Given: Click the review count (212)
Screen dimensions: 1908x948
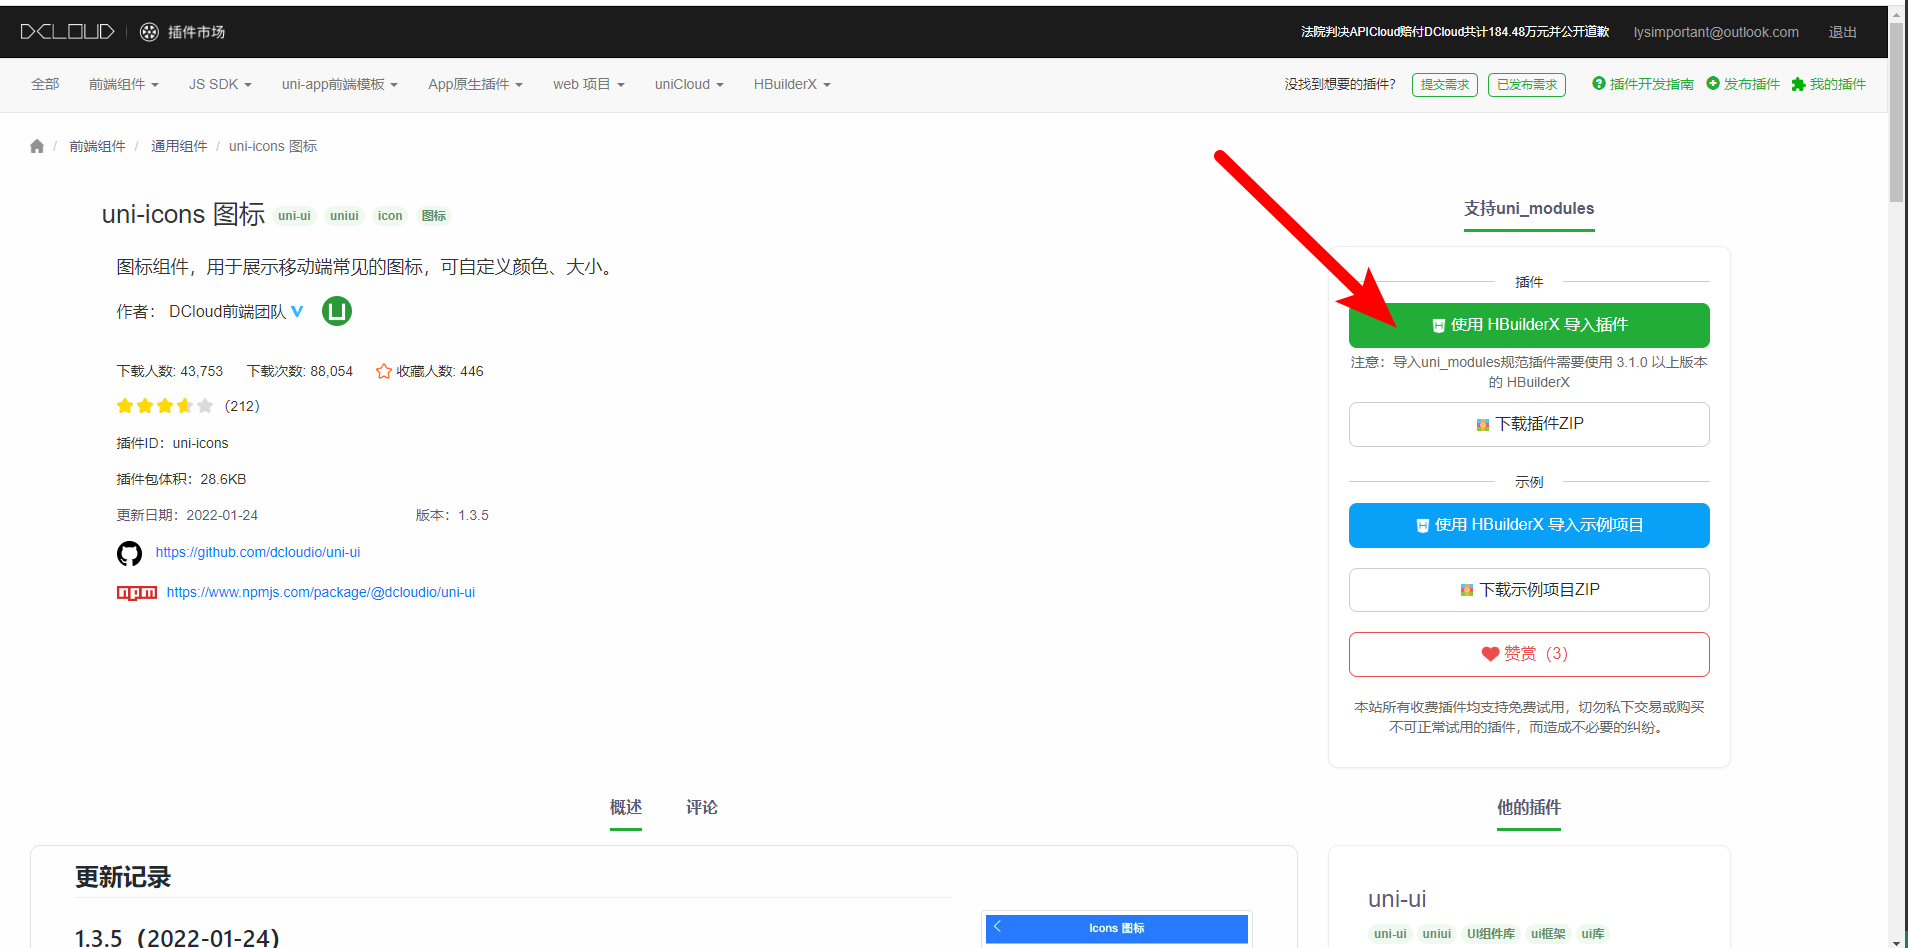Looking at the screenshot, I should (242, 406).
